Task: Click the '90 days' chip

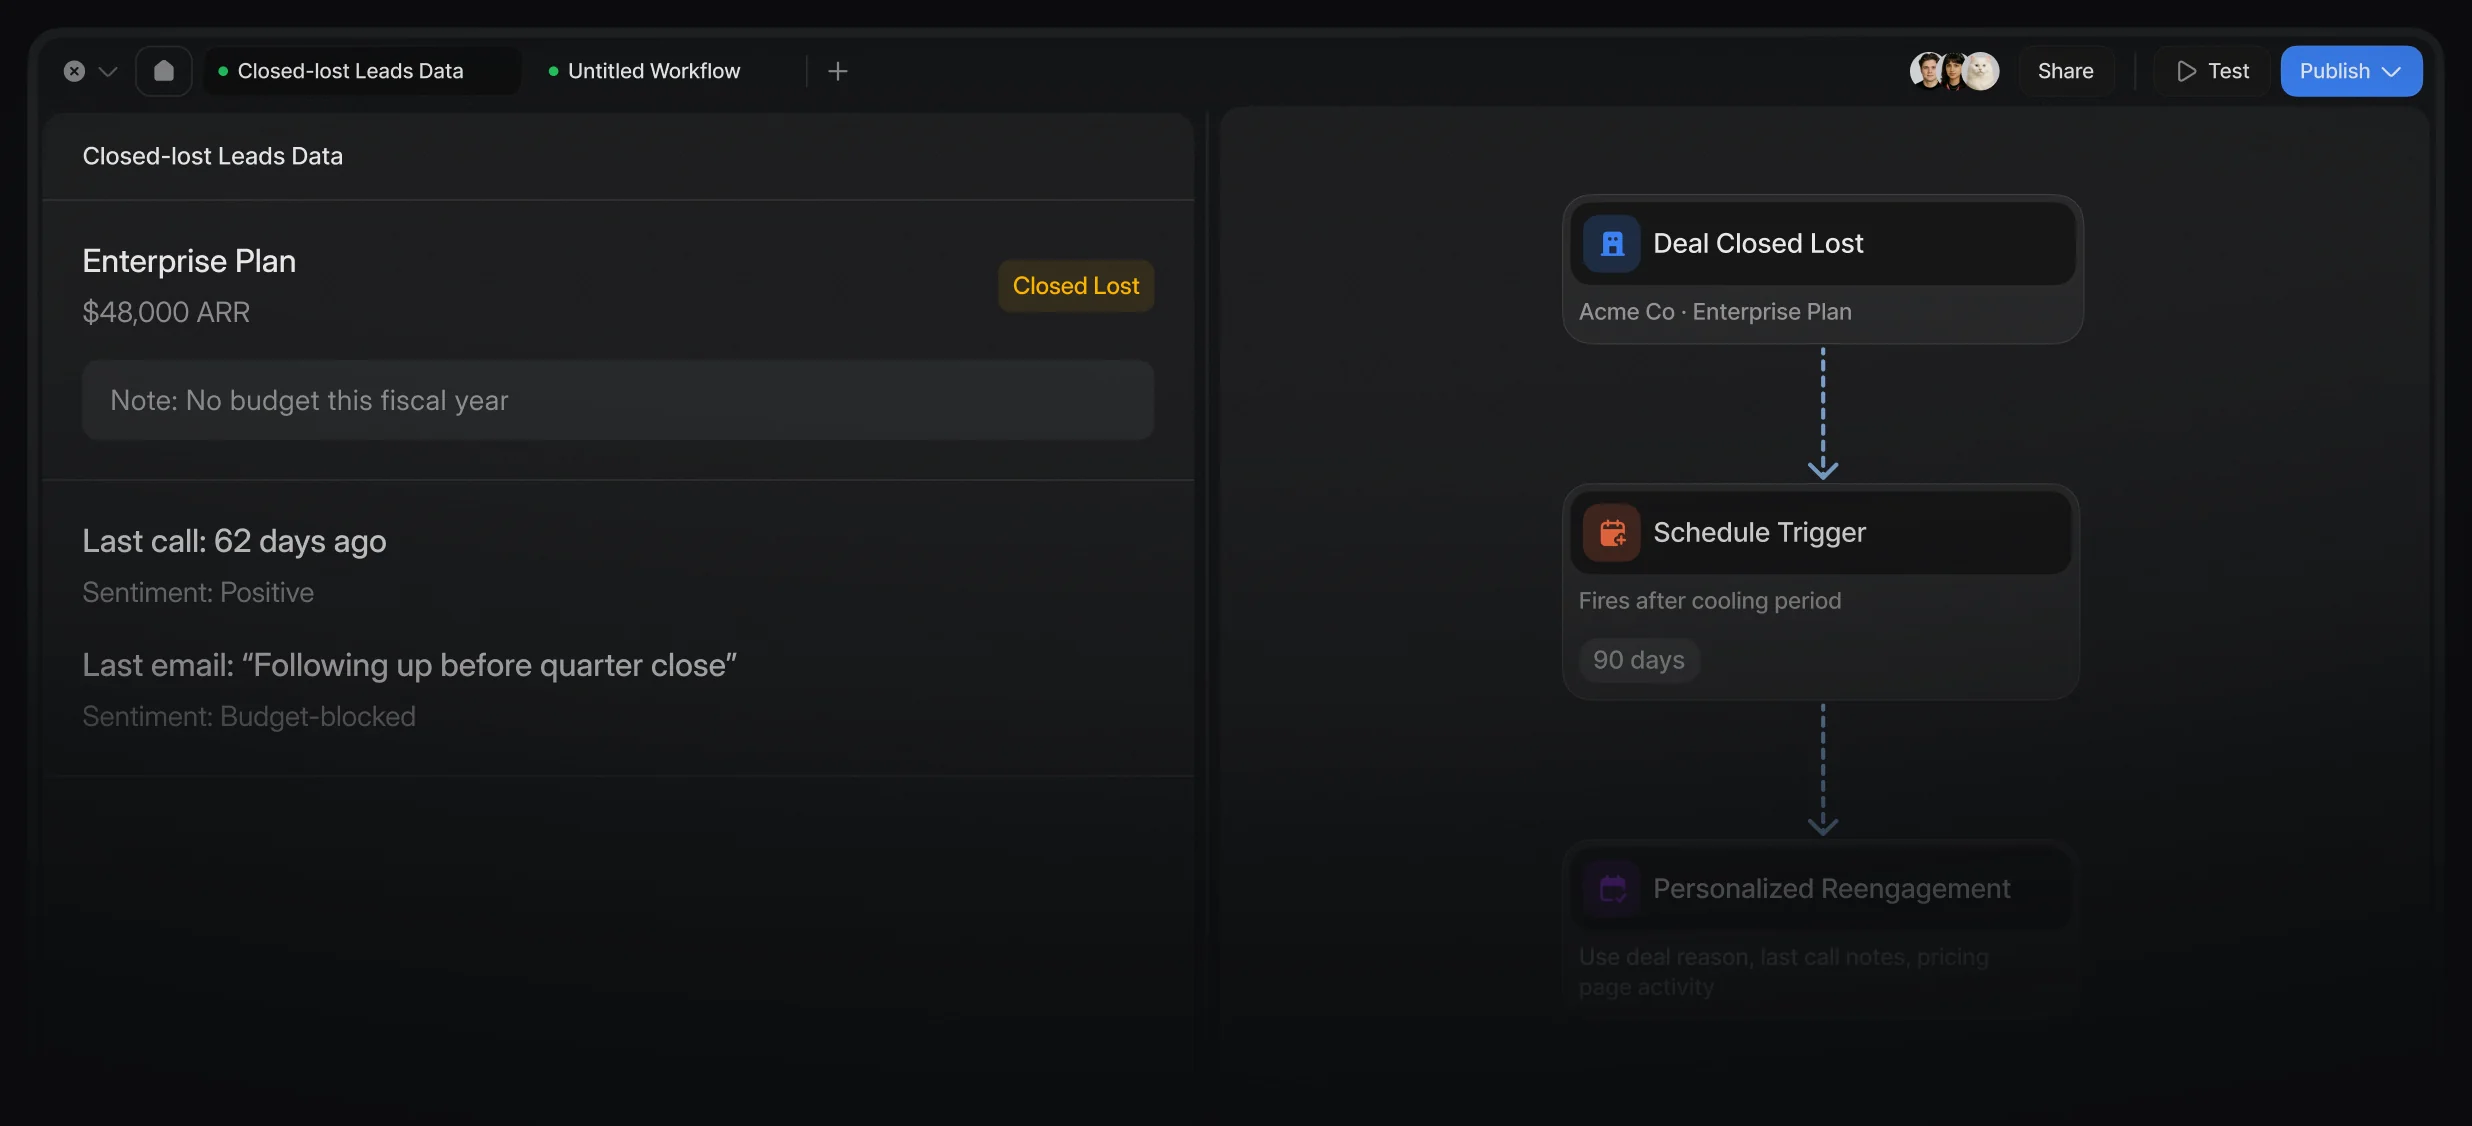Action: coord(1638,660)
